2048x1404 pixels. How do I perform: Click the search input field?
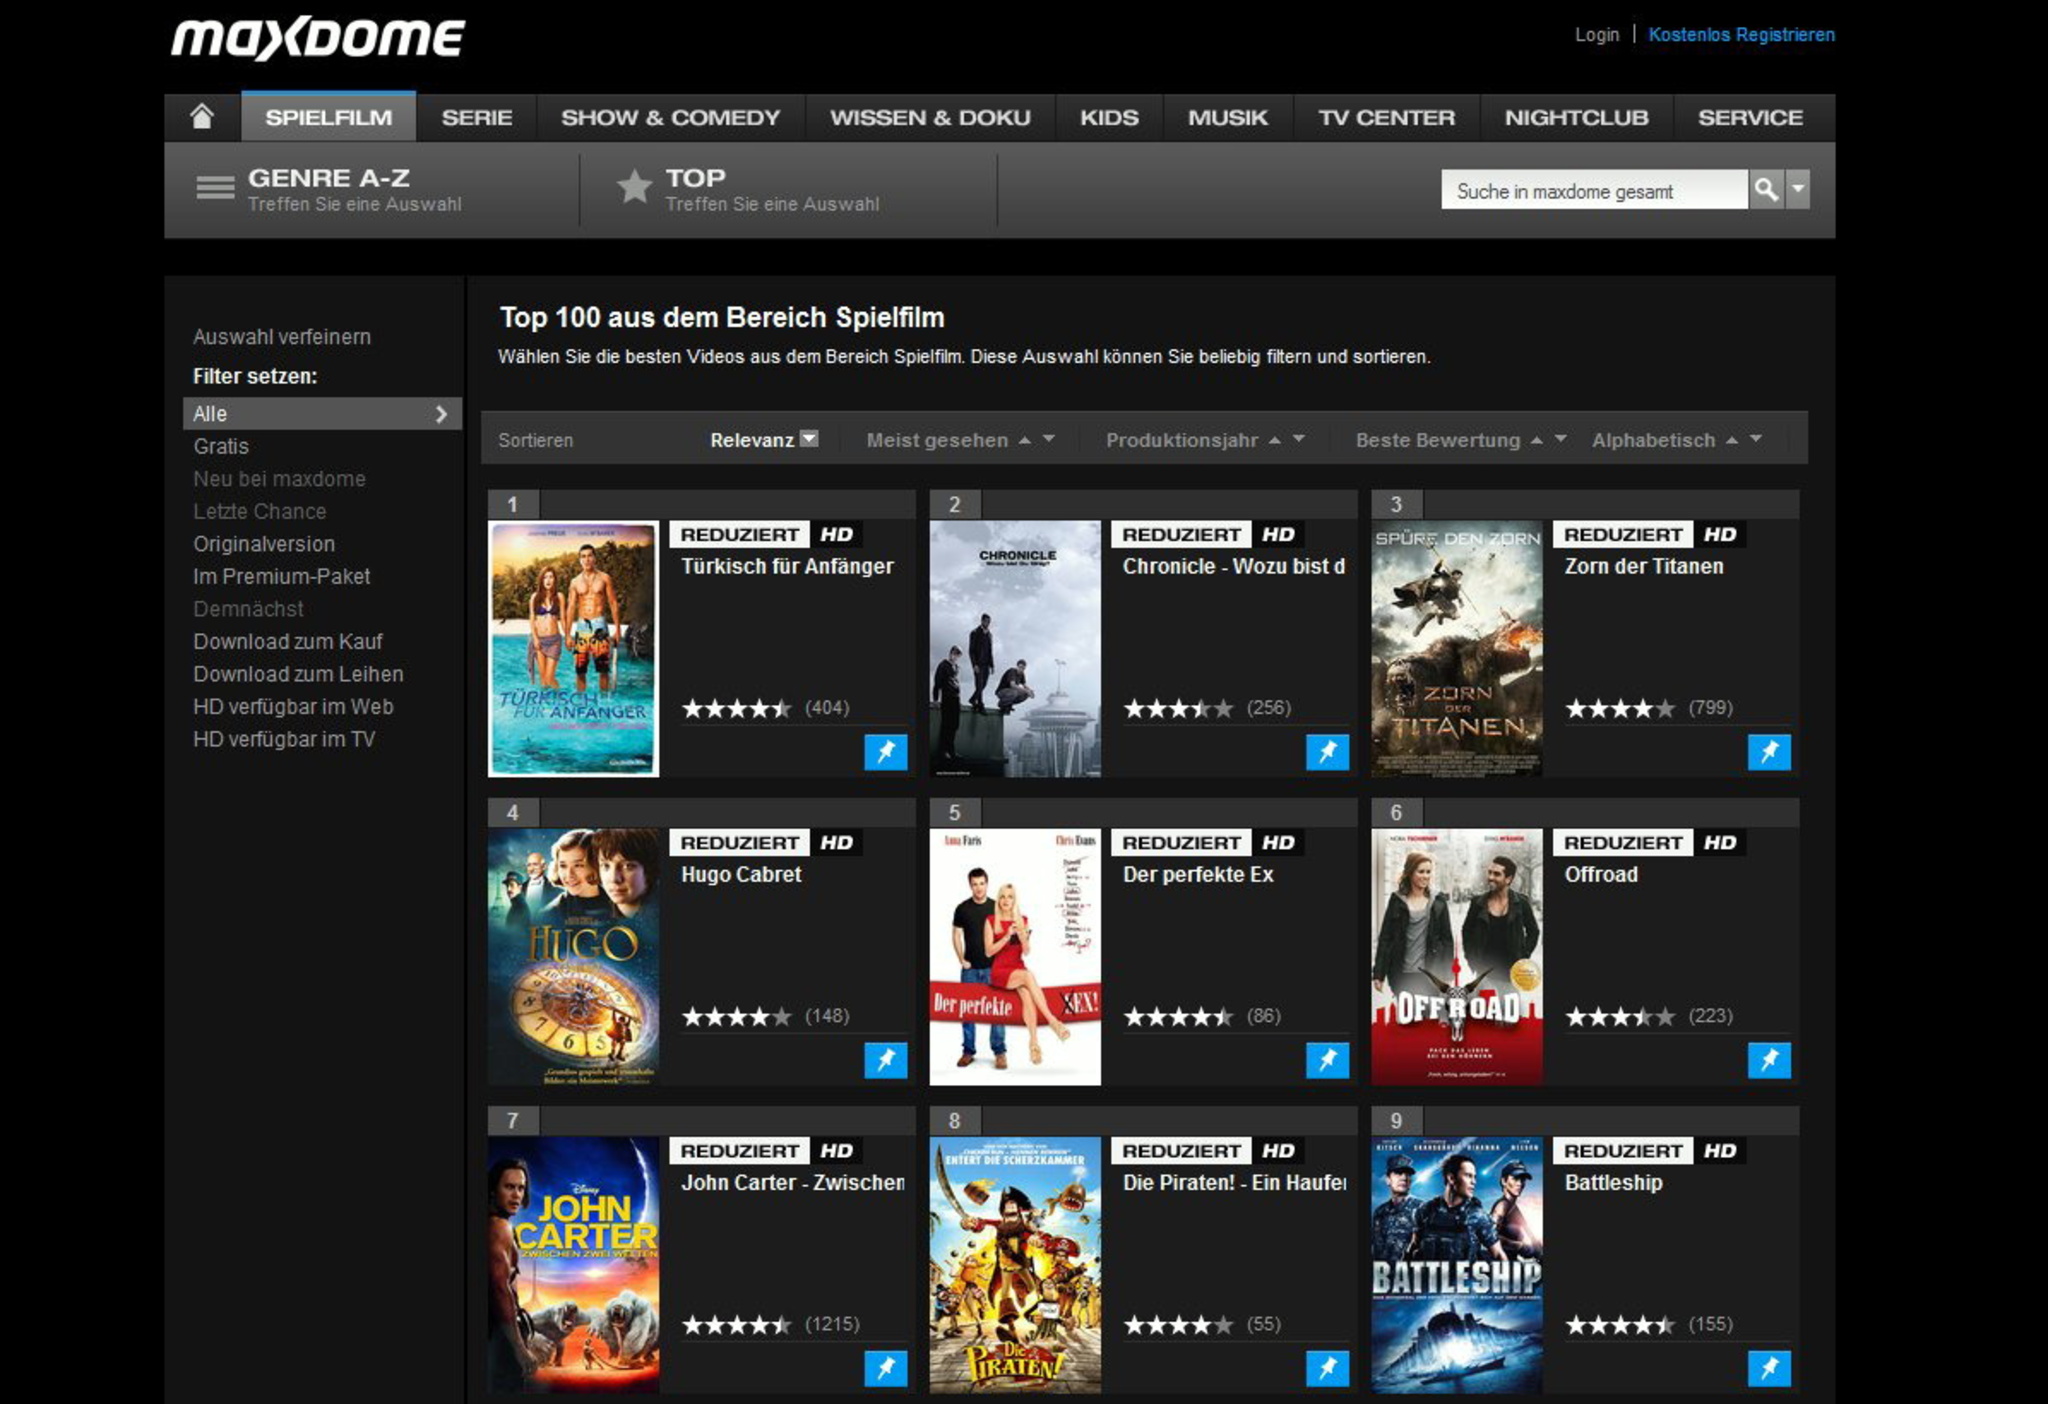click(1594, 190)
